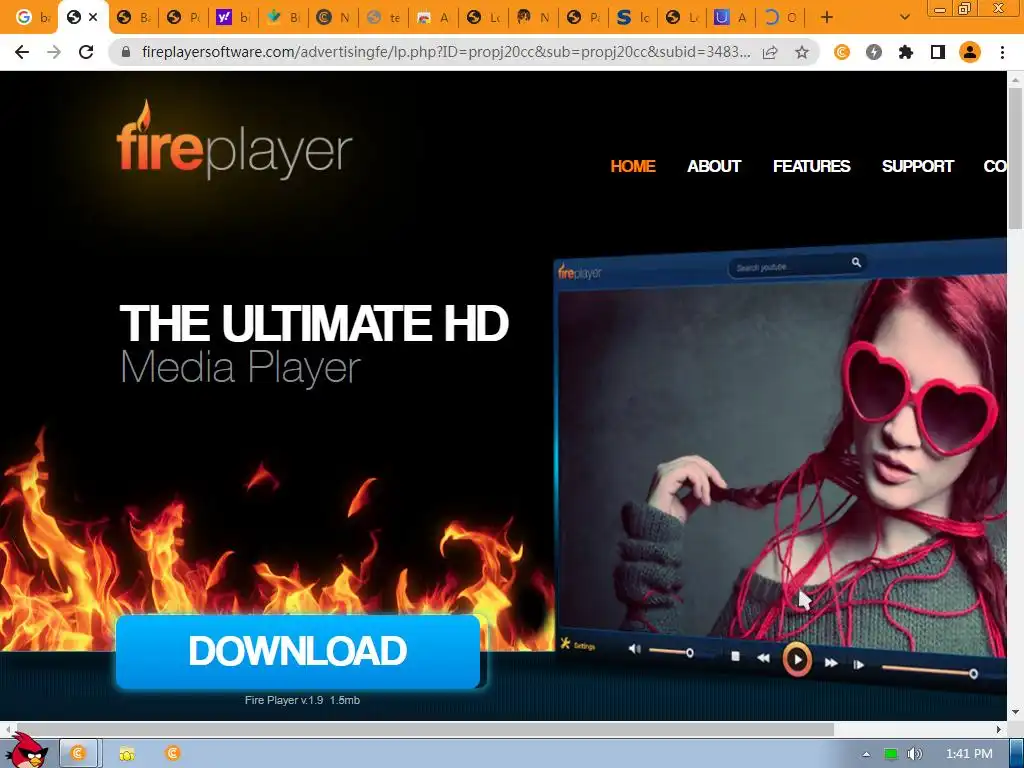Click the vertical scrollbar down arrow
The image size is (1024, 768).
click(x=1015, y=712)
